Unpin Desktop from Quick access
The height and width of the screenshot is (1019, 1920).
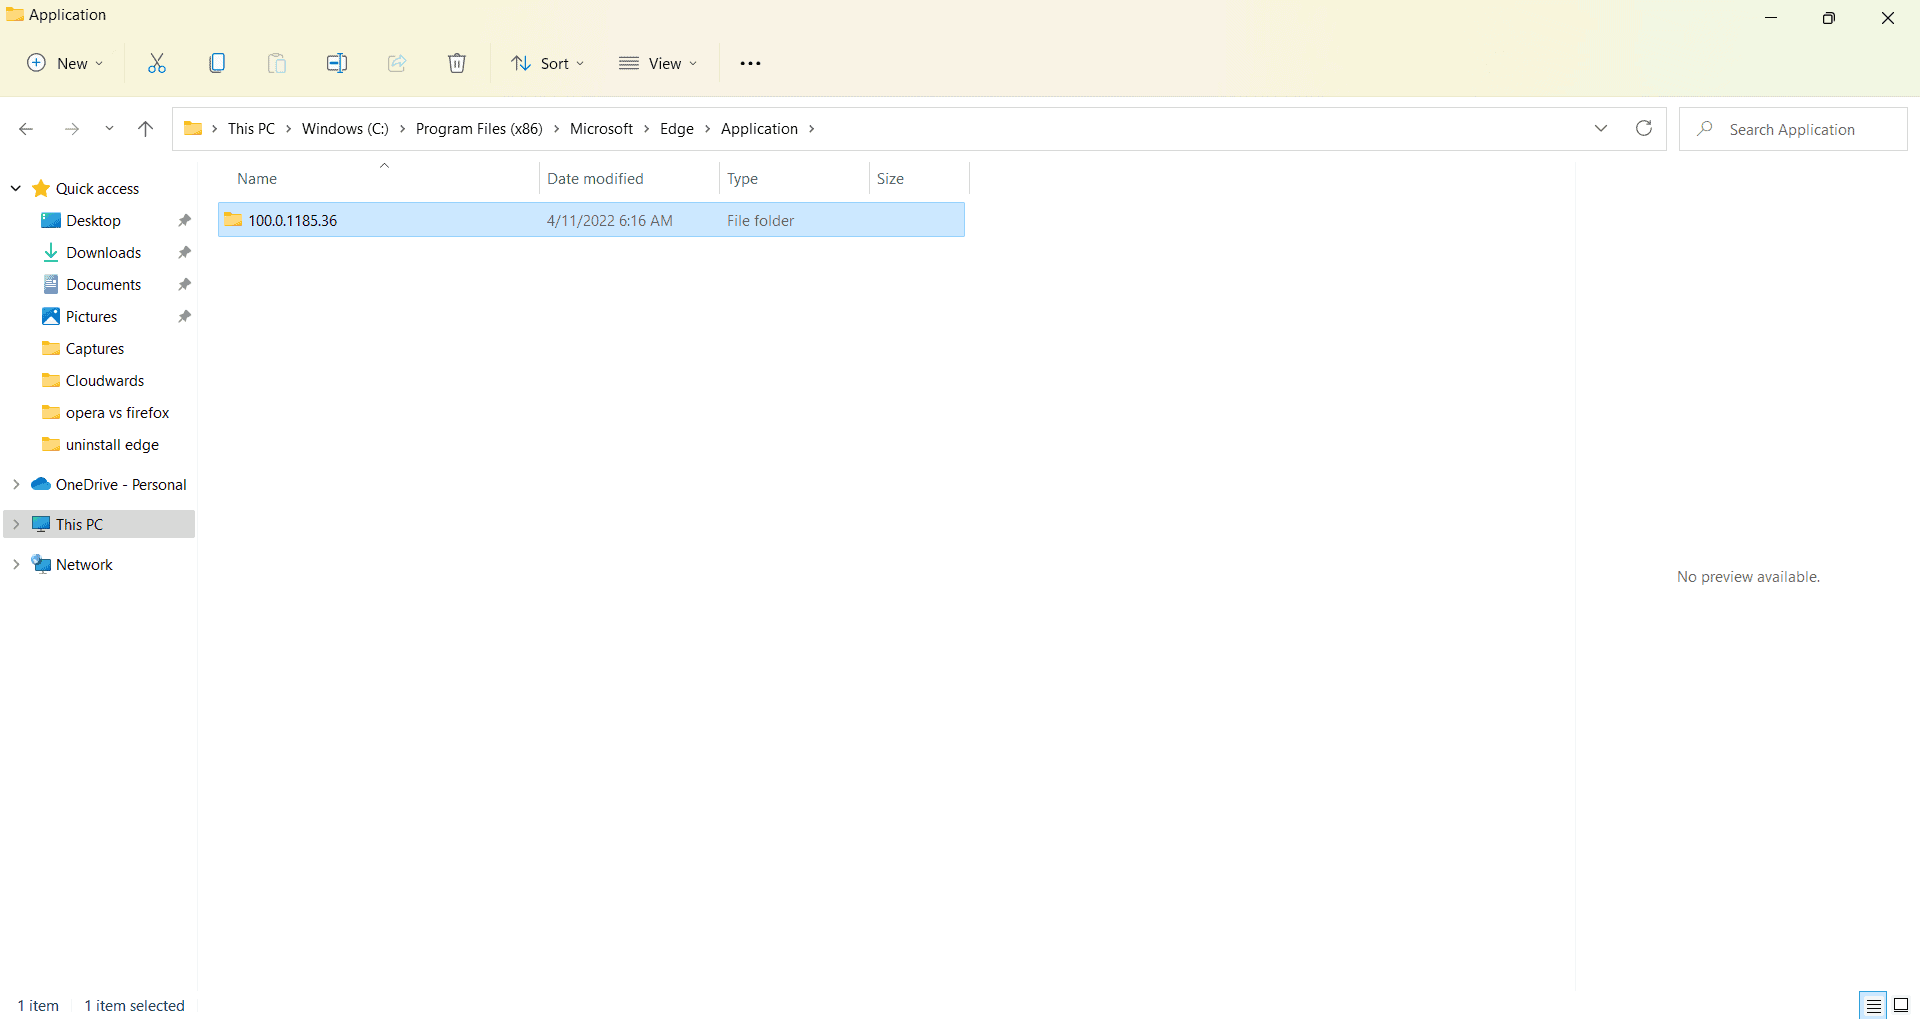pos(184,220)
